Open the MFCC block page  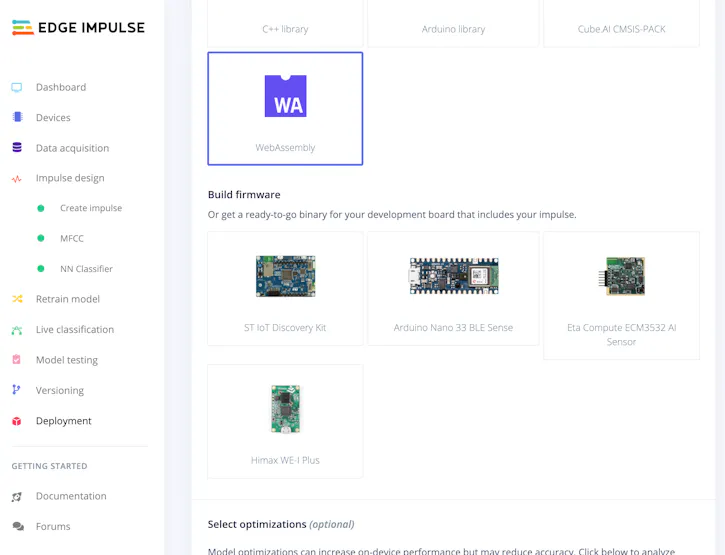coord(72,239)
